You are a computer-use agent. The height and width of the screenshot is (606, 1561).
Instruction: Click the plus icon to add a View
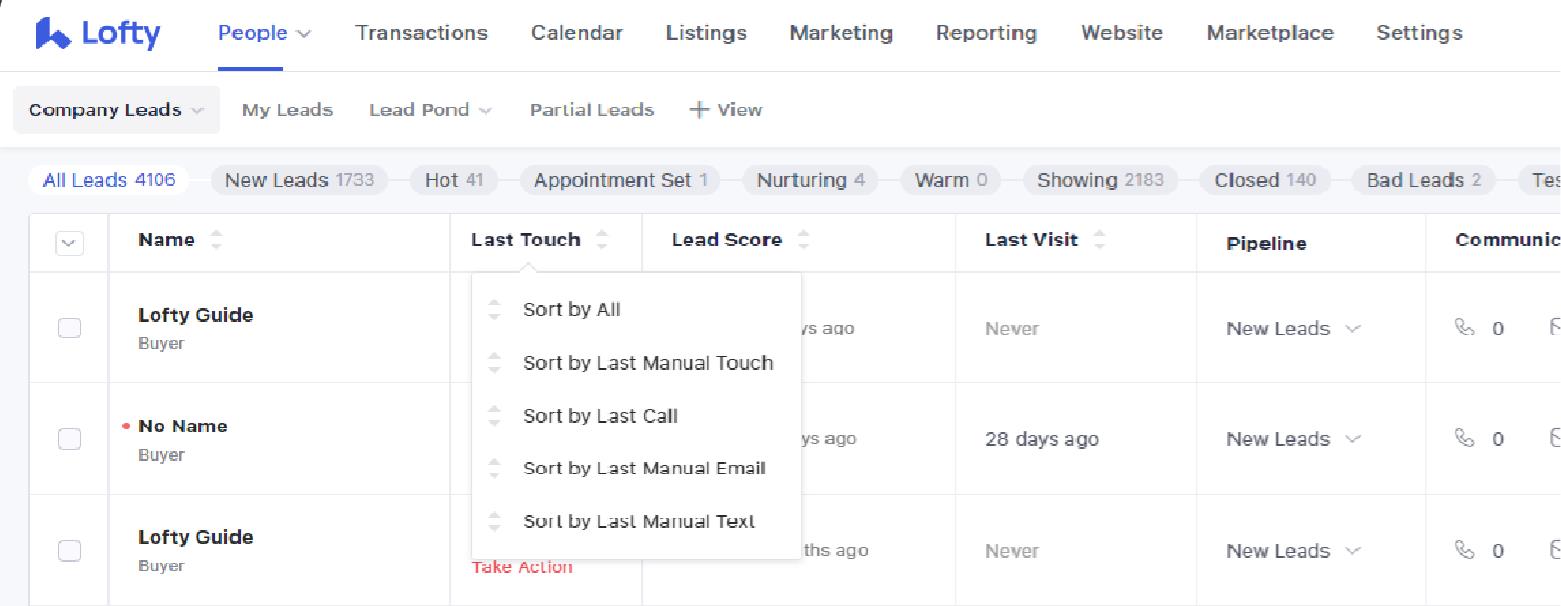pyautogui.click(x=699, y=110)
